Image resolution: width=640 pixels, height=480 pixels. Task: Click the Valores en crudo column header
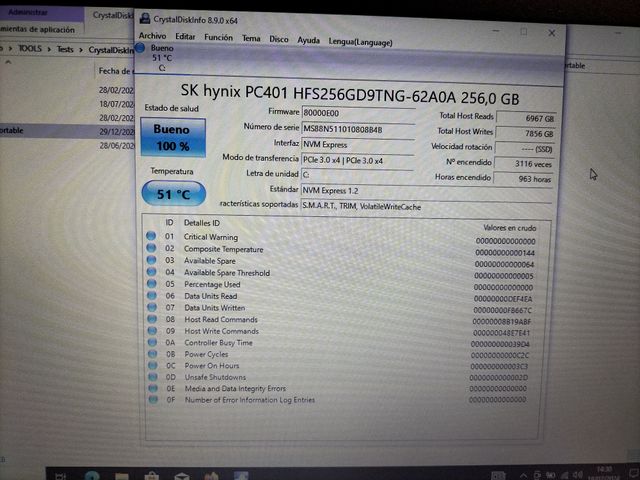coord(510,228)
